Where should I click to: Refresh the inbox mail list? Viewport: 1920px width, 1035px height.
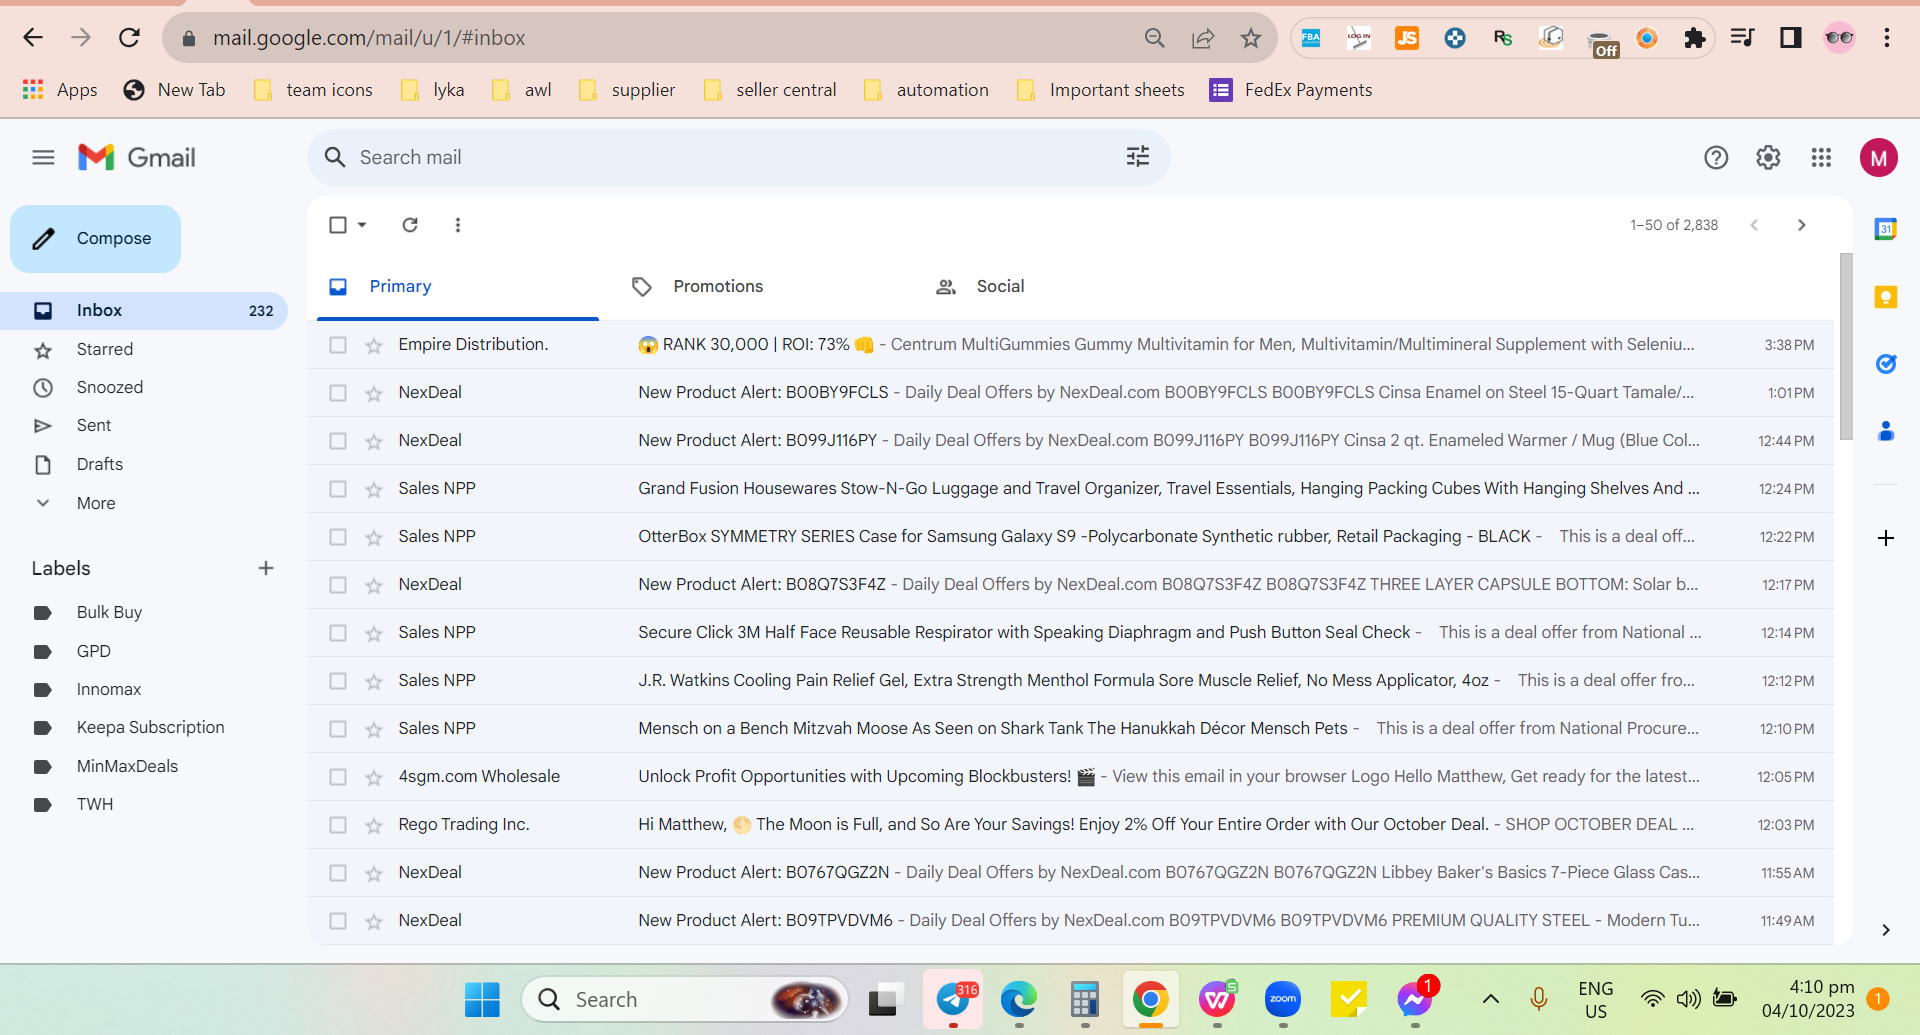pos(410,225)
